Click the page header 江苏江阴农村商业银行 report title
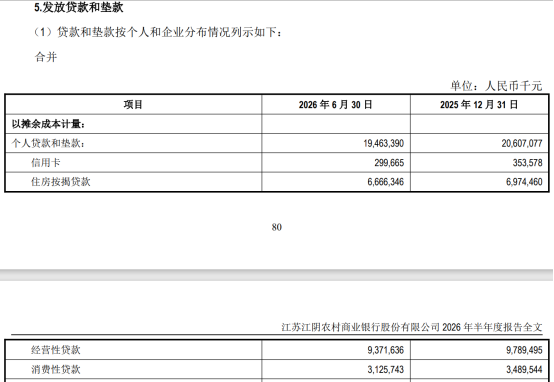The image size is (554, 382). [412, 327]
